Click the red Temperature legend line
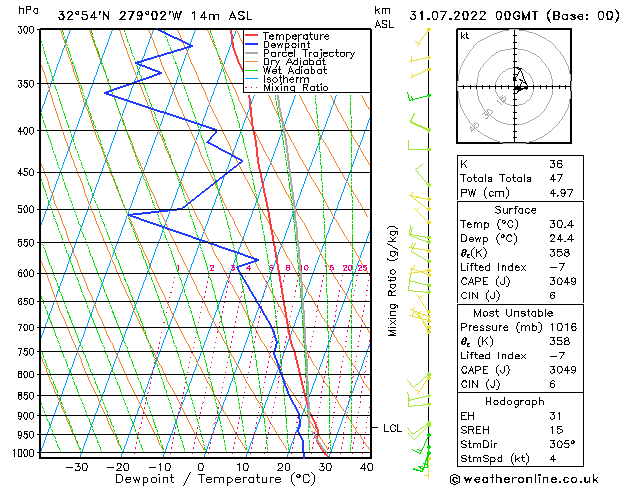The width and height of the screenshot is (629, 486). click(251, 36)
